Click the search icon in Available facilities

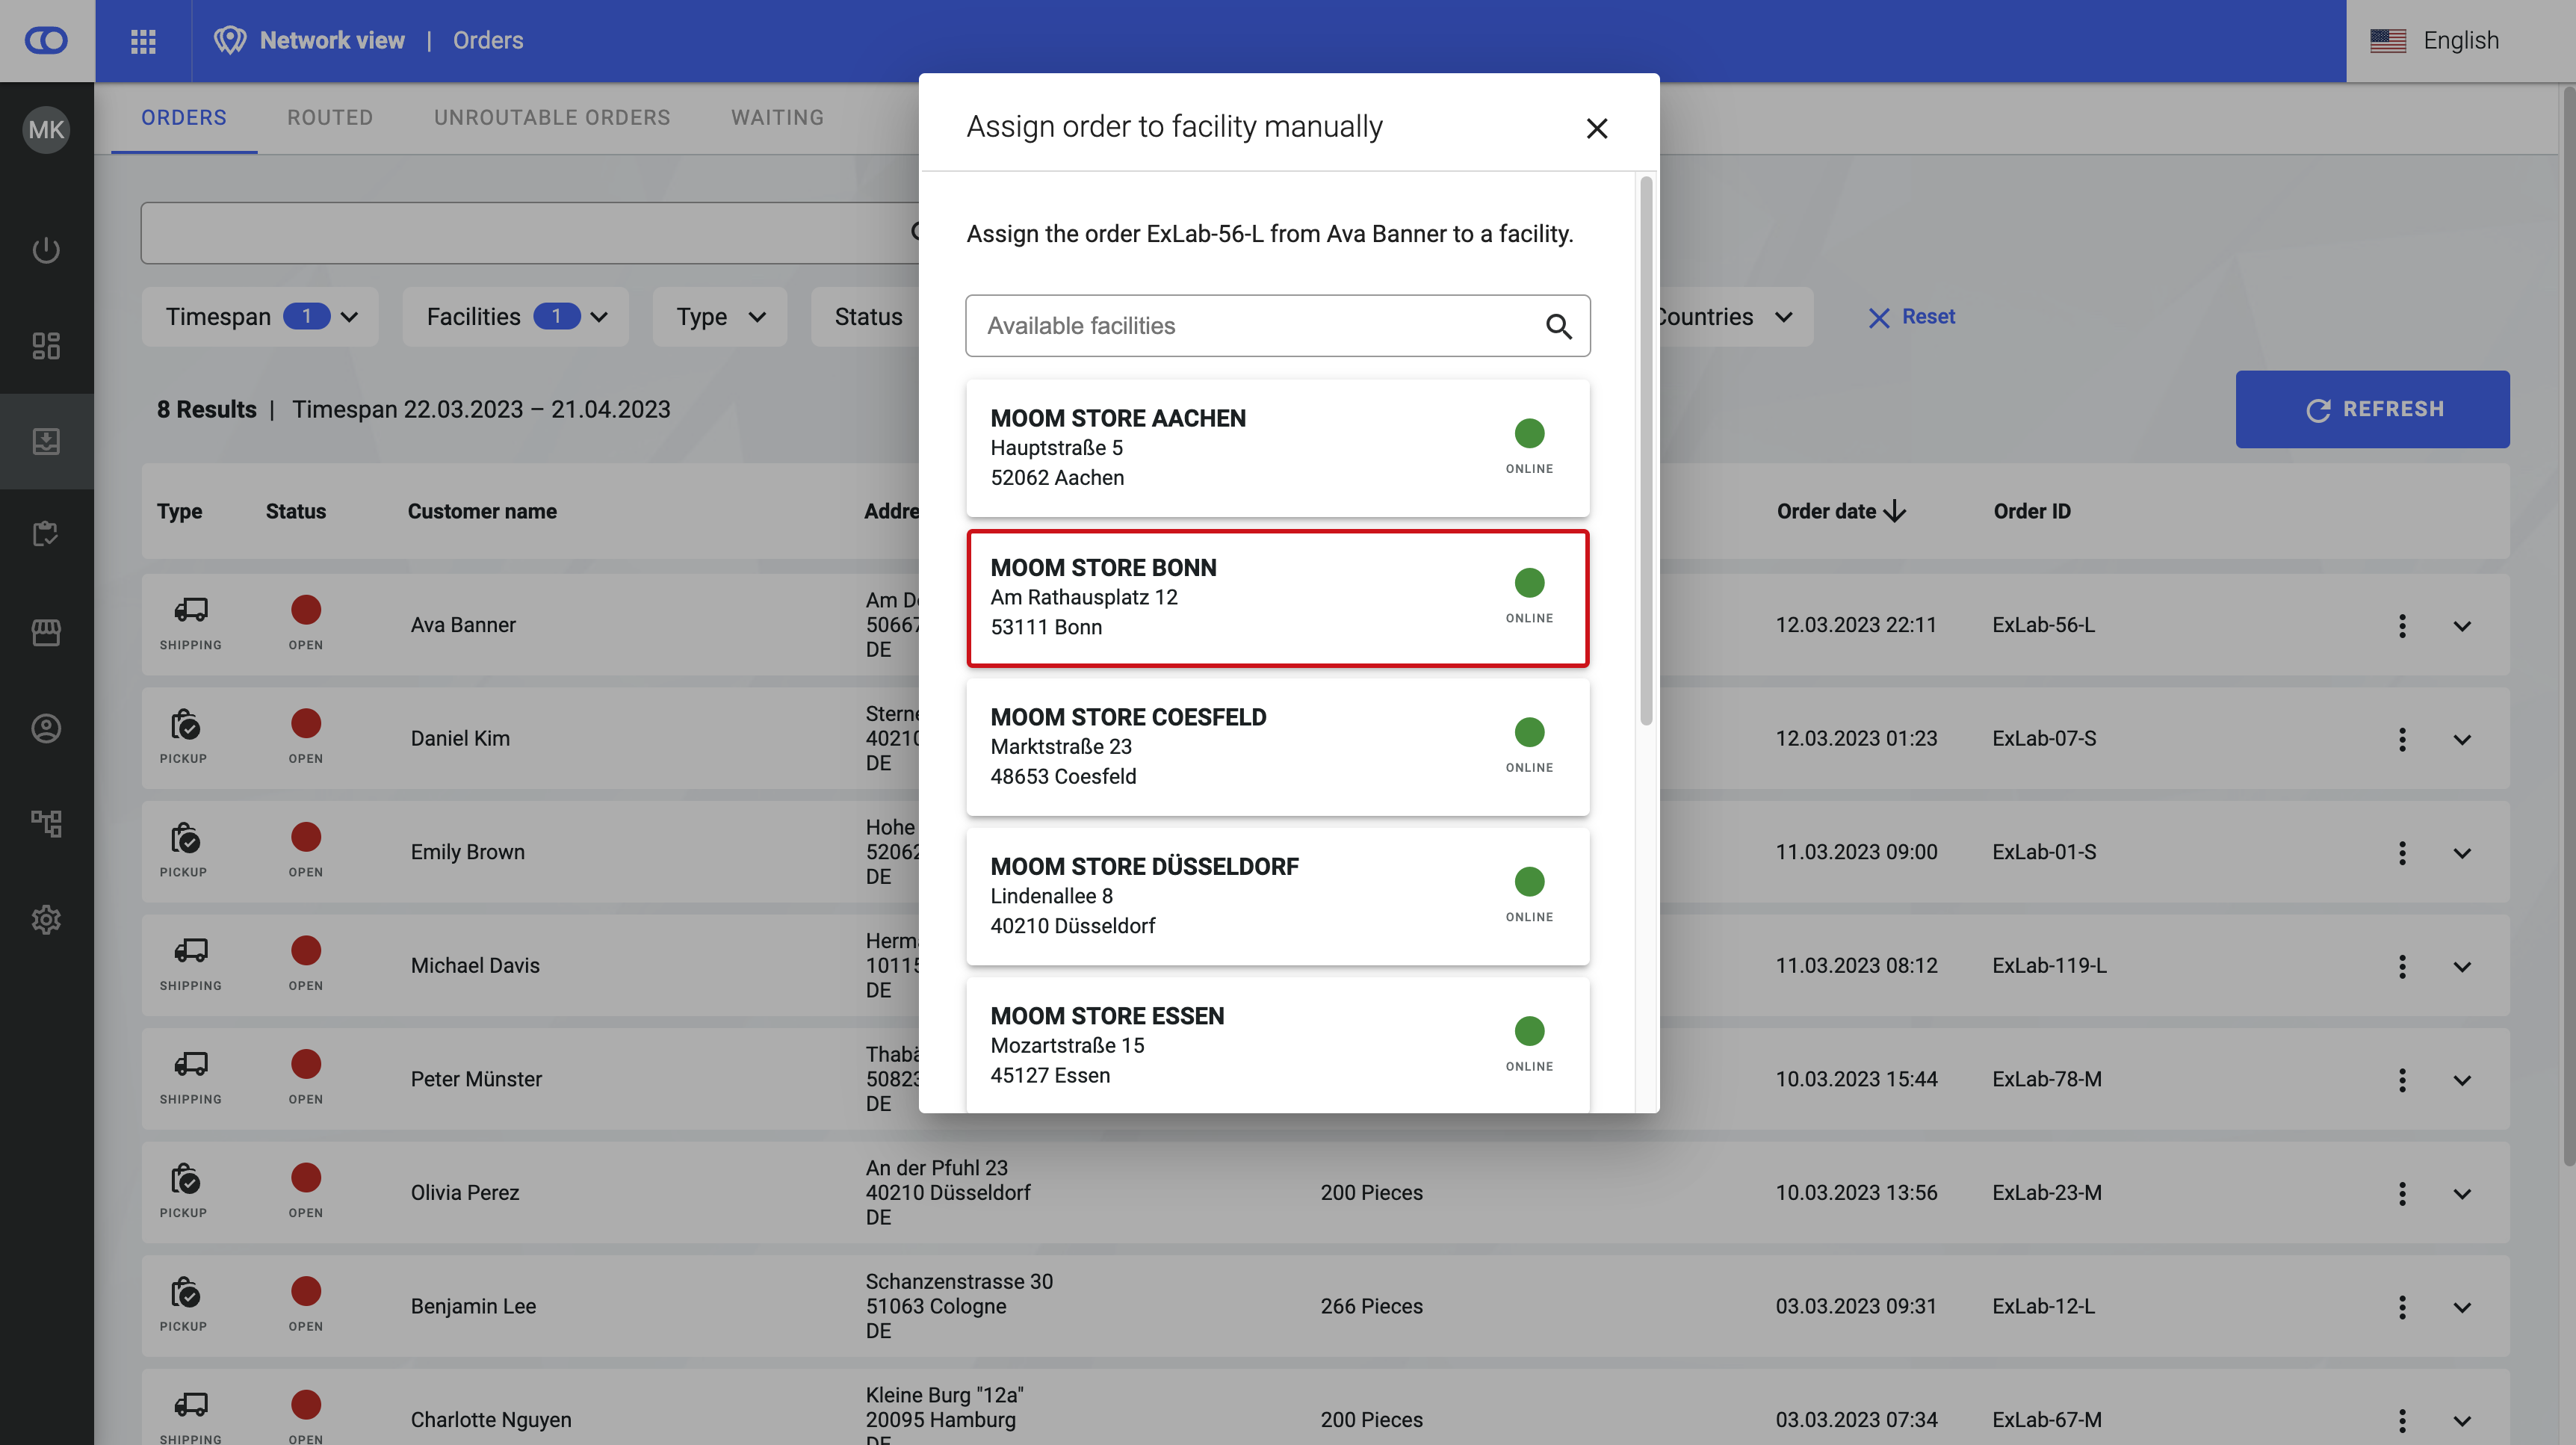click(x=1558, y=326)
